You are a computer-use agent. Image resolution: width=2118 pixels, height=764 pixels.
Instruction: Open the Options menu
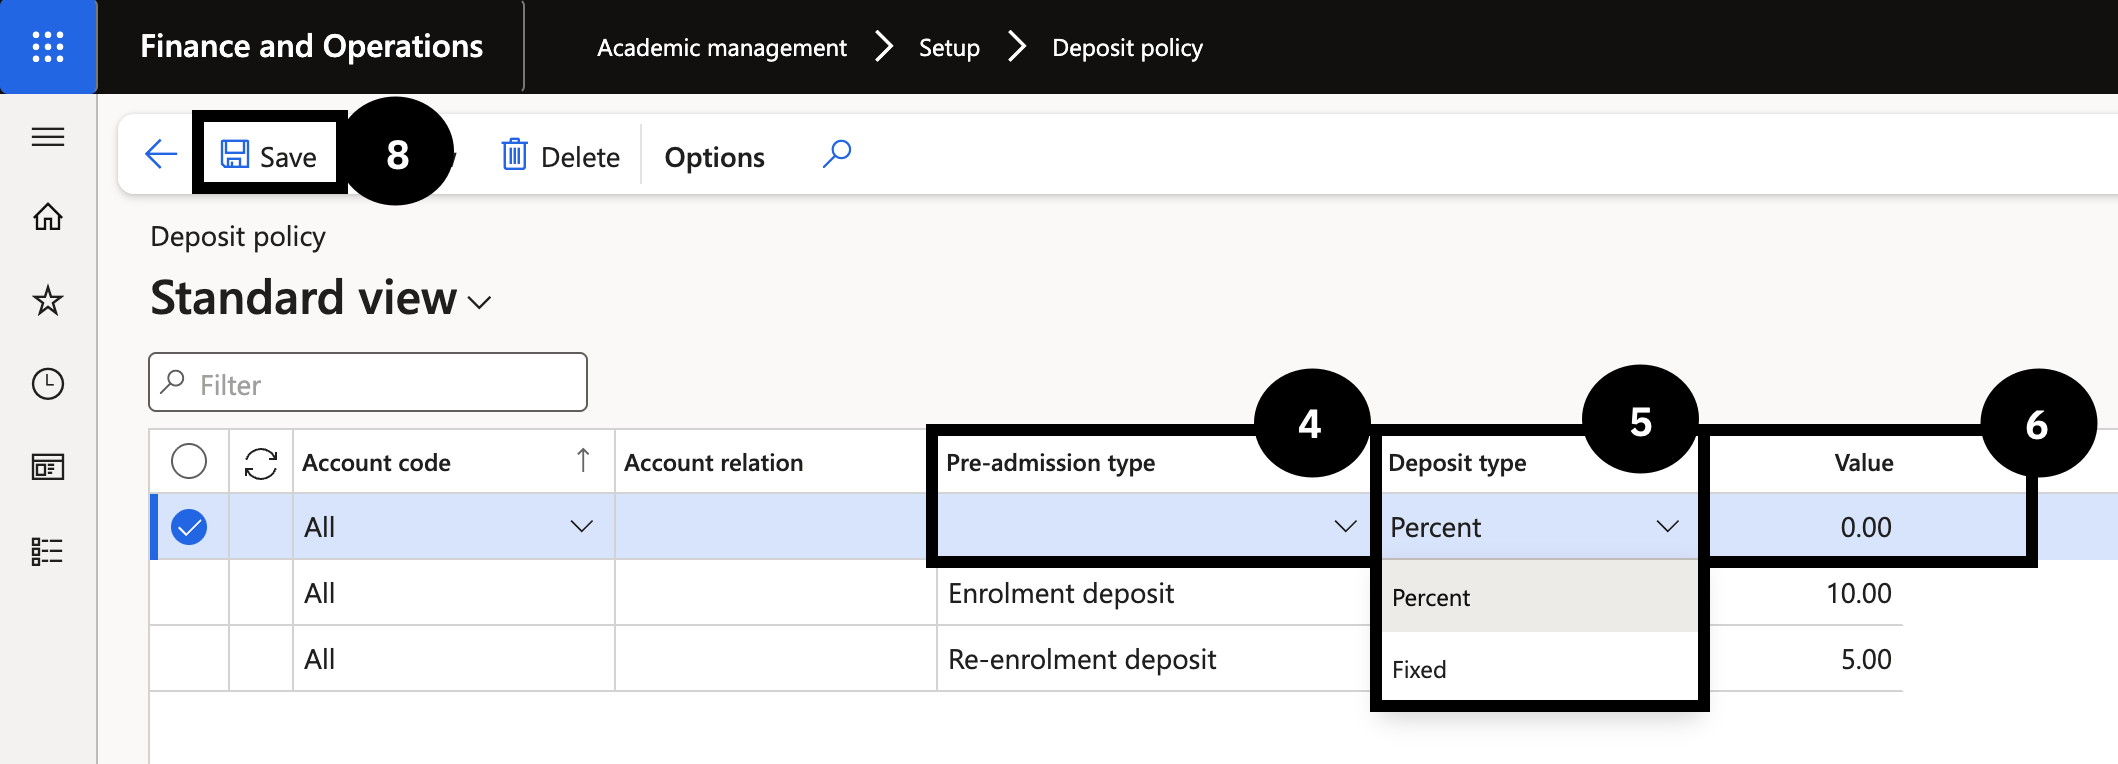715,157
